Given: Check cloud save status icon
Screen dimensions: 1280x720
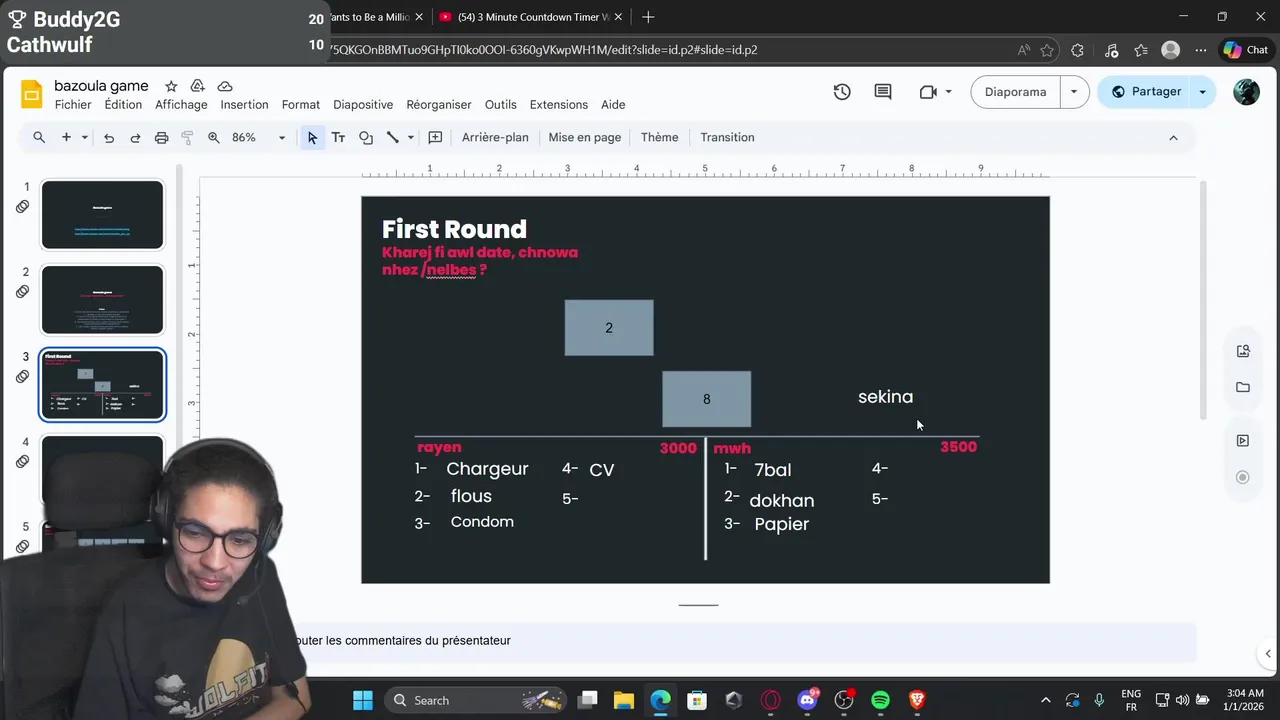Looking at the screenshot, I should pos(225,86).
